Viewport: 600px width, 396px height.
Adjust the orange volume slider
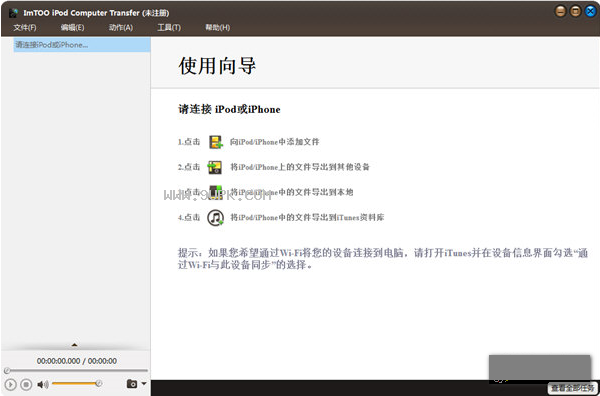pos(77,383)
